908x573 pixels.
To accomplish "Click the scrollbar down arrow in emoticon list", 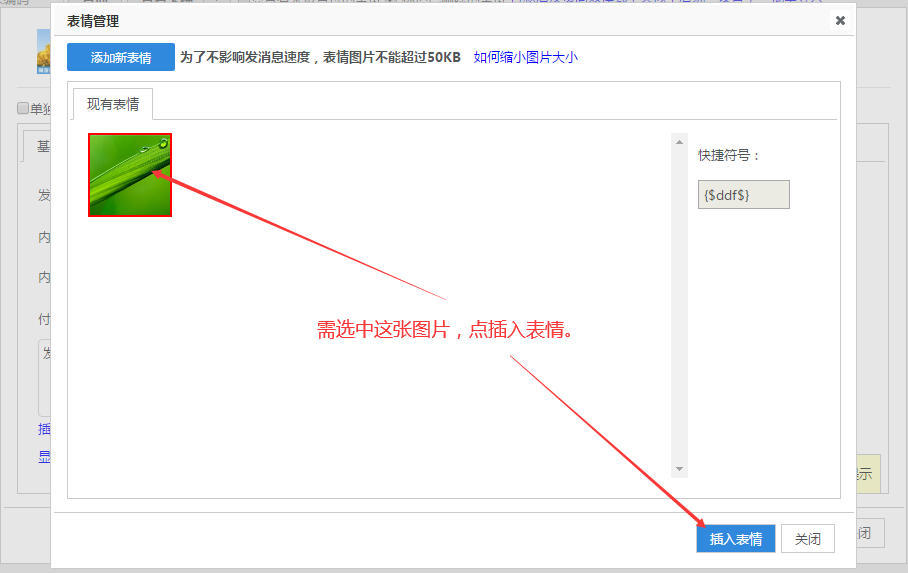I will pos(680,468).
